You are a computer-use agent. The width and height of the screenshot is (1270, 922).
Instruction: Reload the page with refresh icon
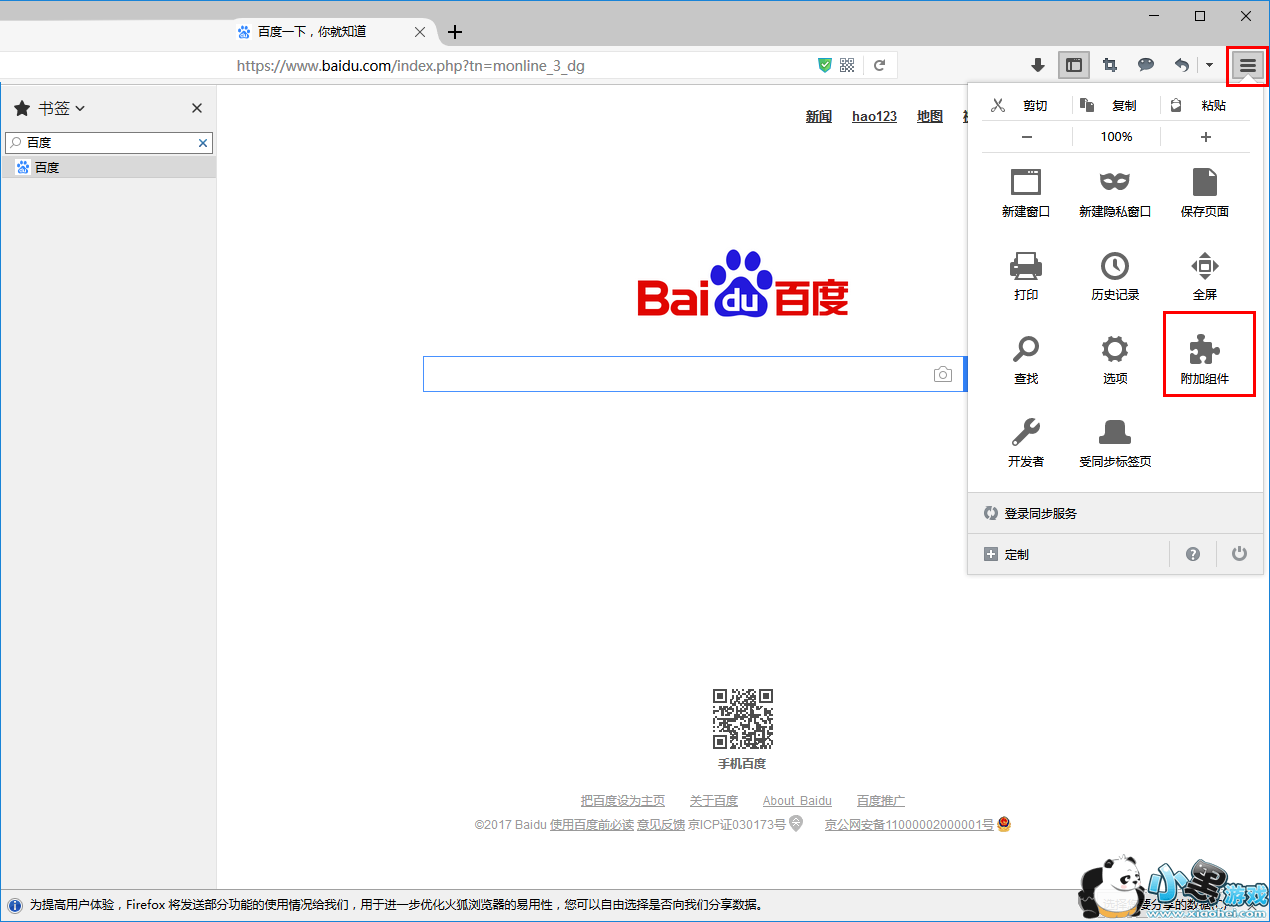pos(880,65)
